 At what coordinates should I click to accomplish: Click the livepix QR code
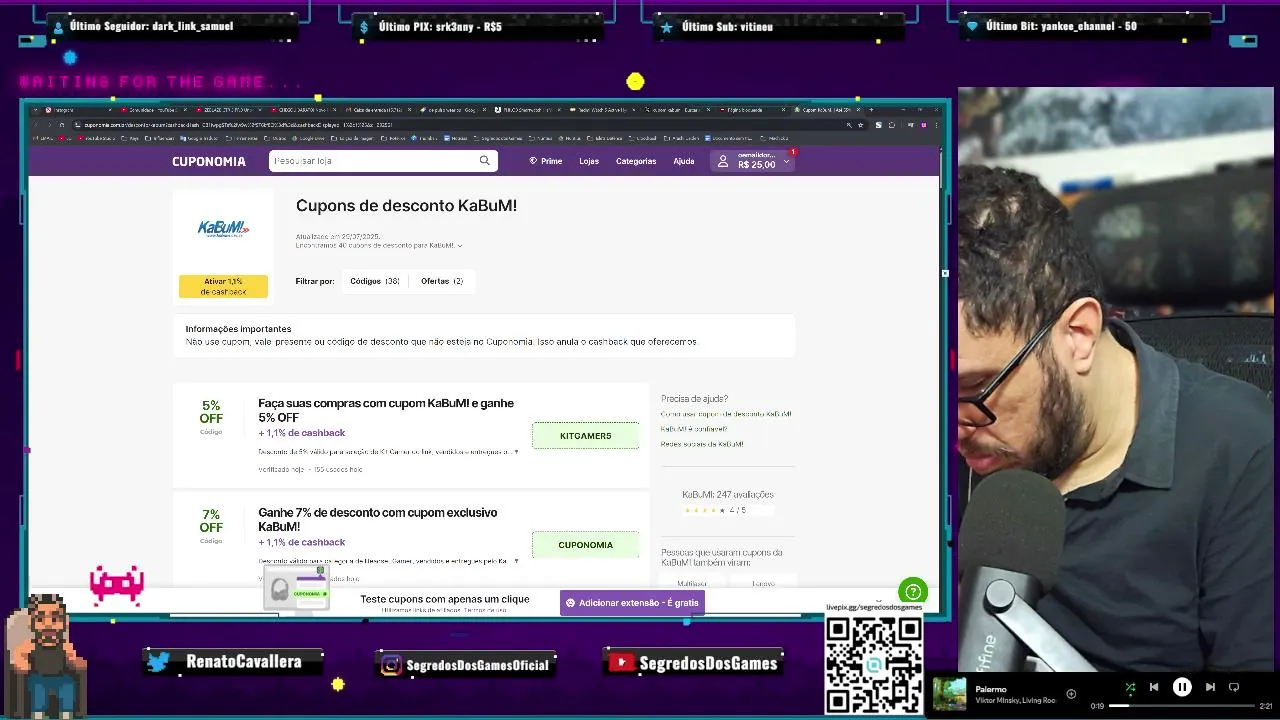873,665
